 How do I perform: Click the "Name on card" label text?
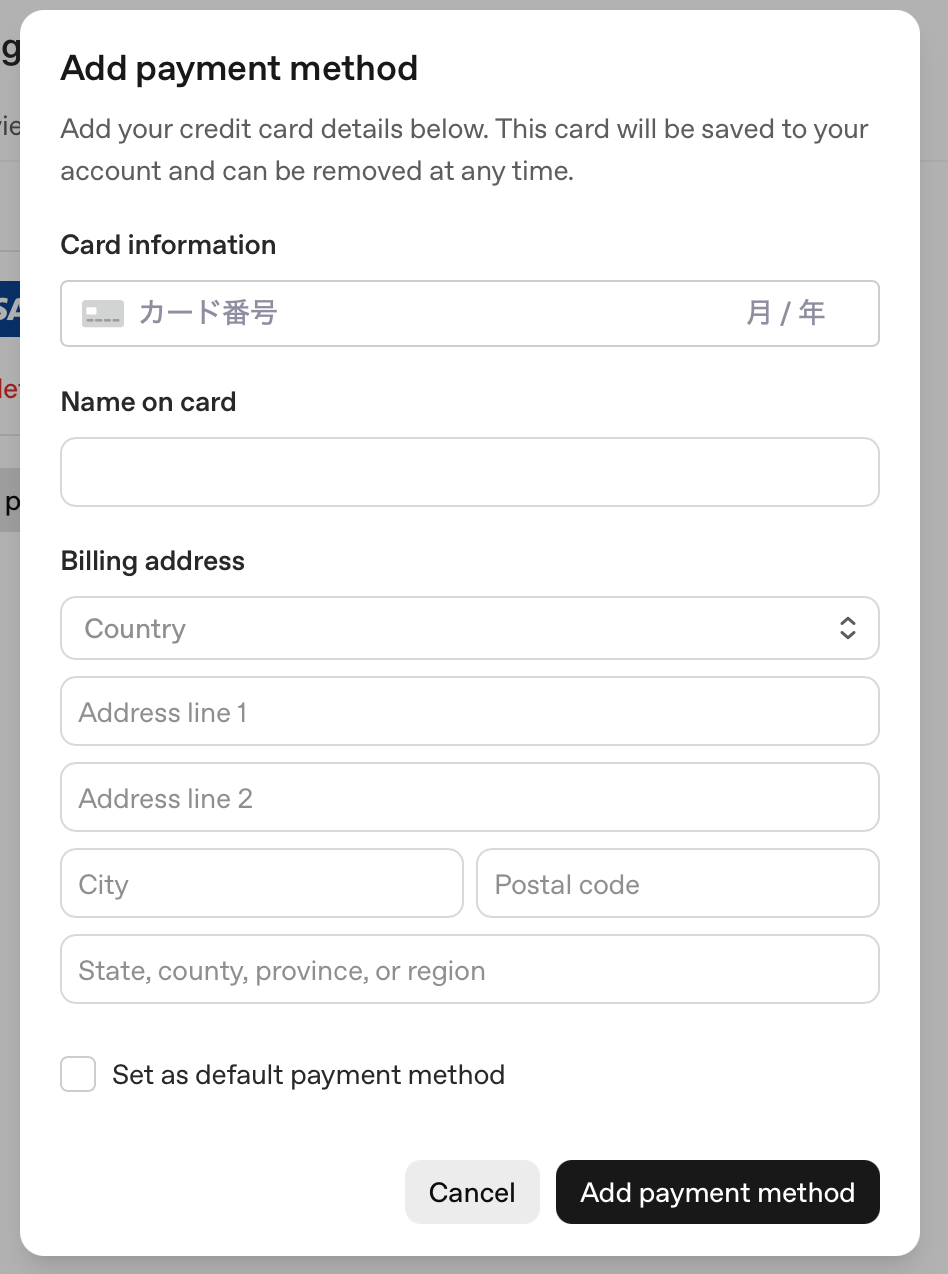[x=148, y=402]
